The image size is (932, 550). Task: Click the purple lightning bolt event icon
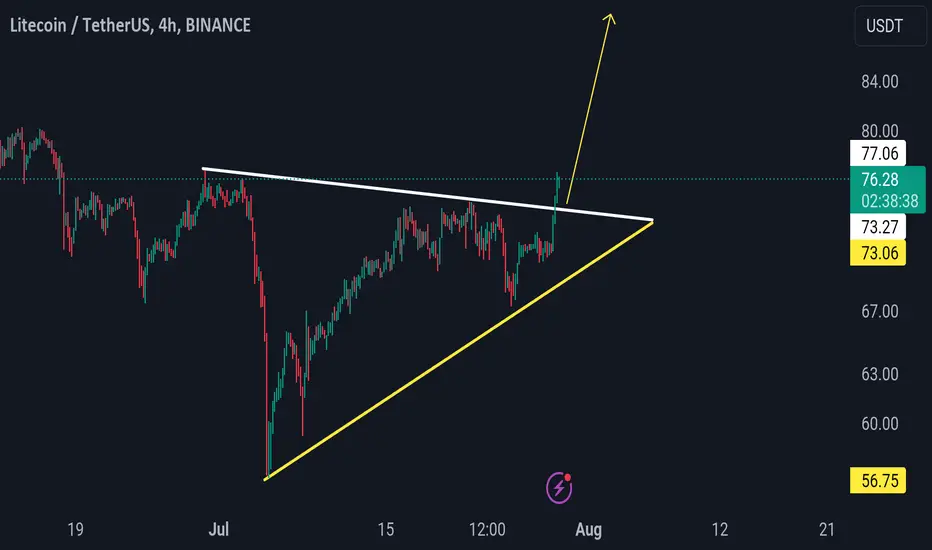559,488
